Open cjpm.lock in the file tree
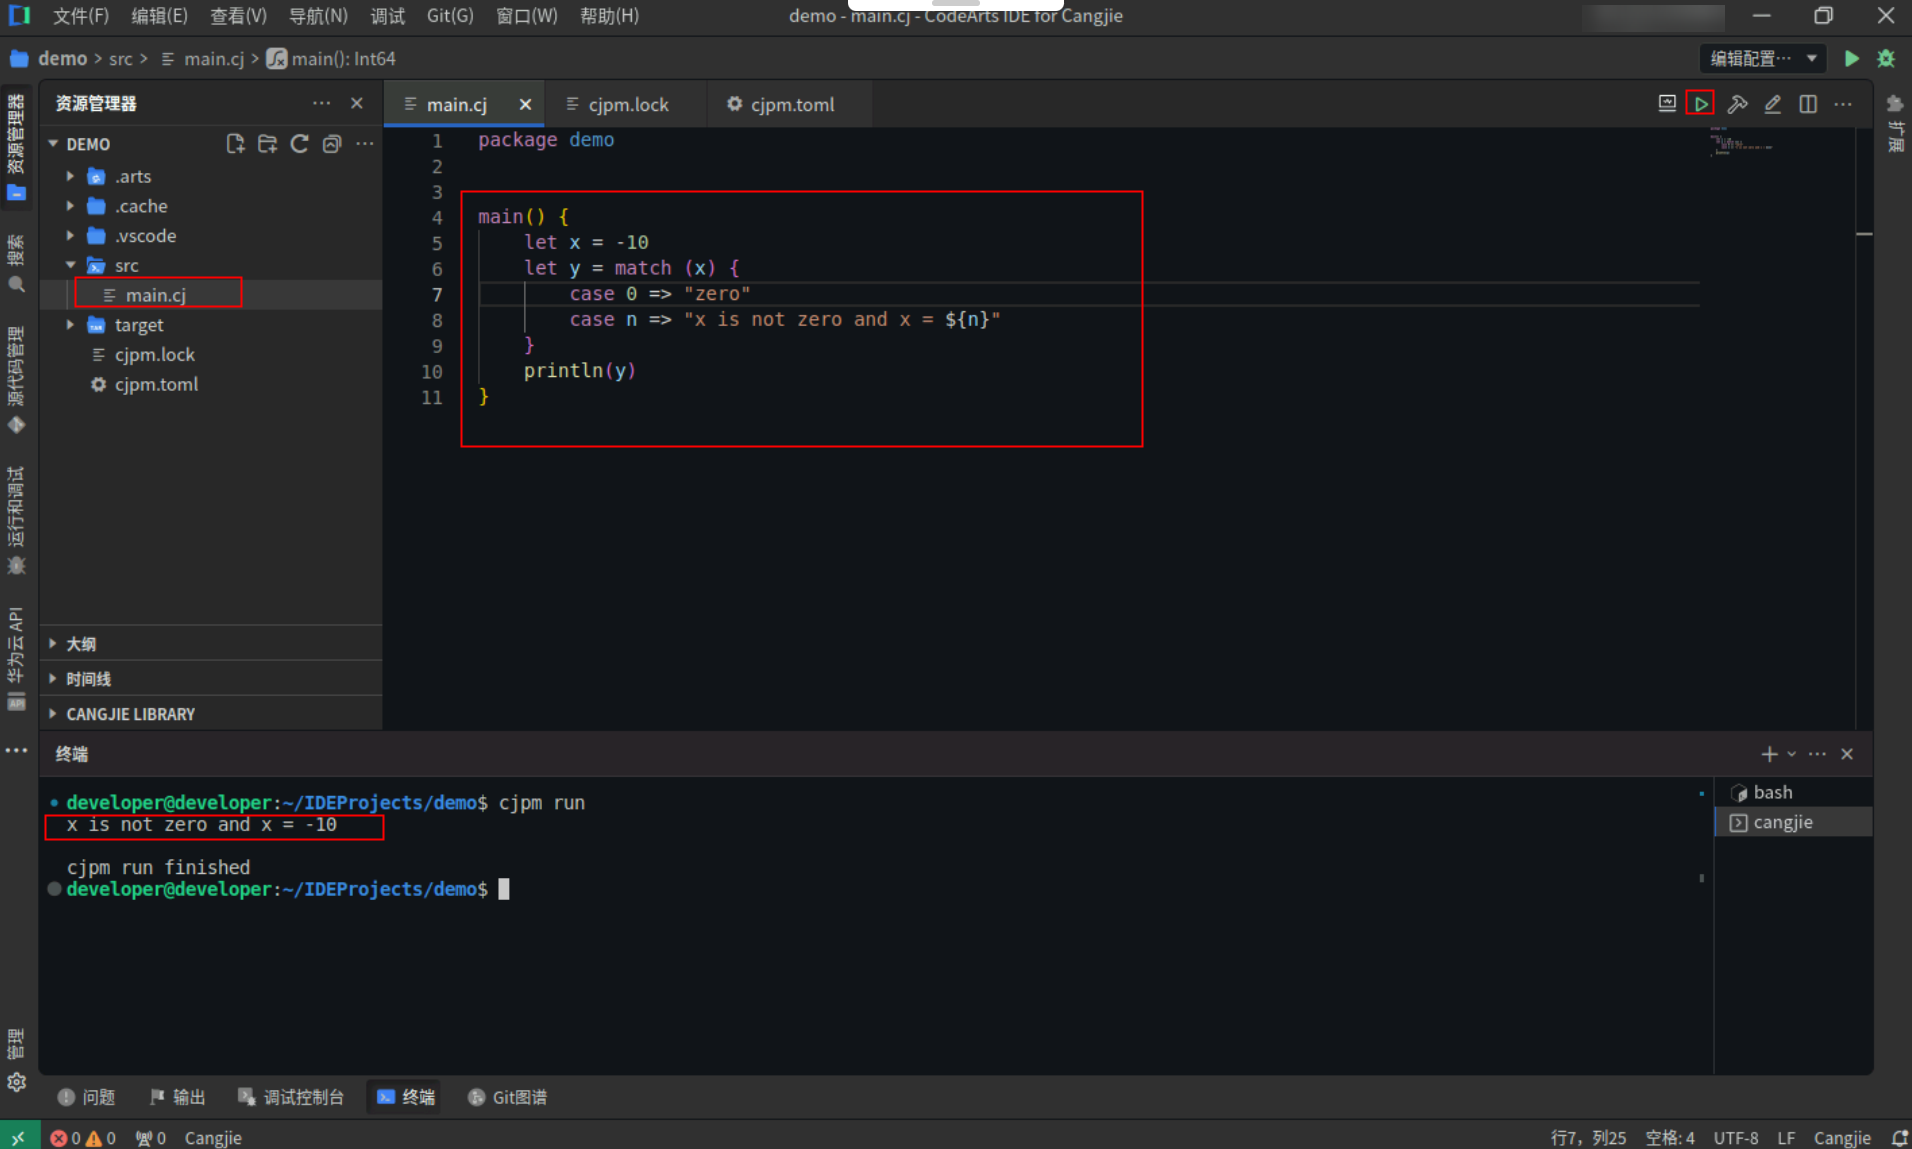1912x1149 pixels. click(155, 354)
